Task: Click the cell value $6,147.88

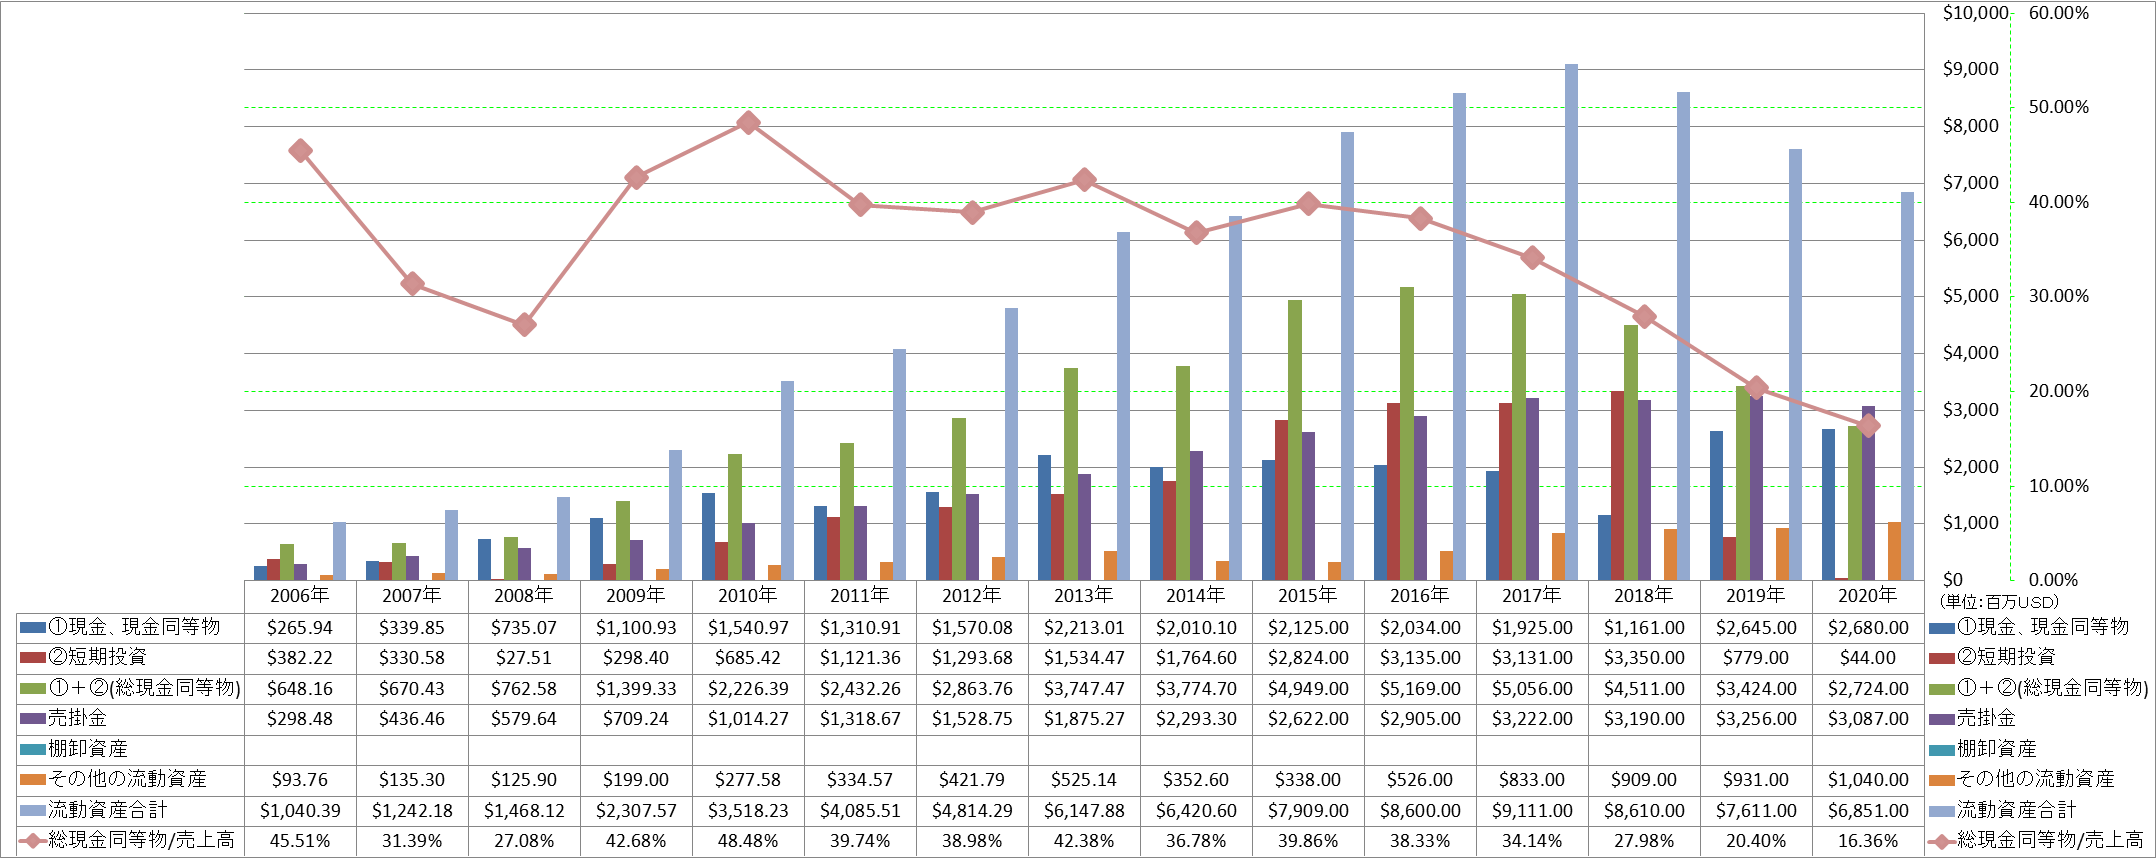Action: 1084,811
